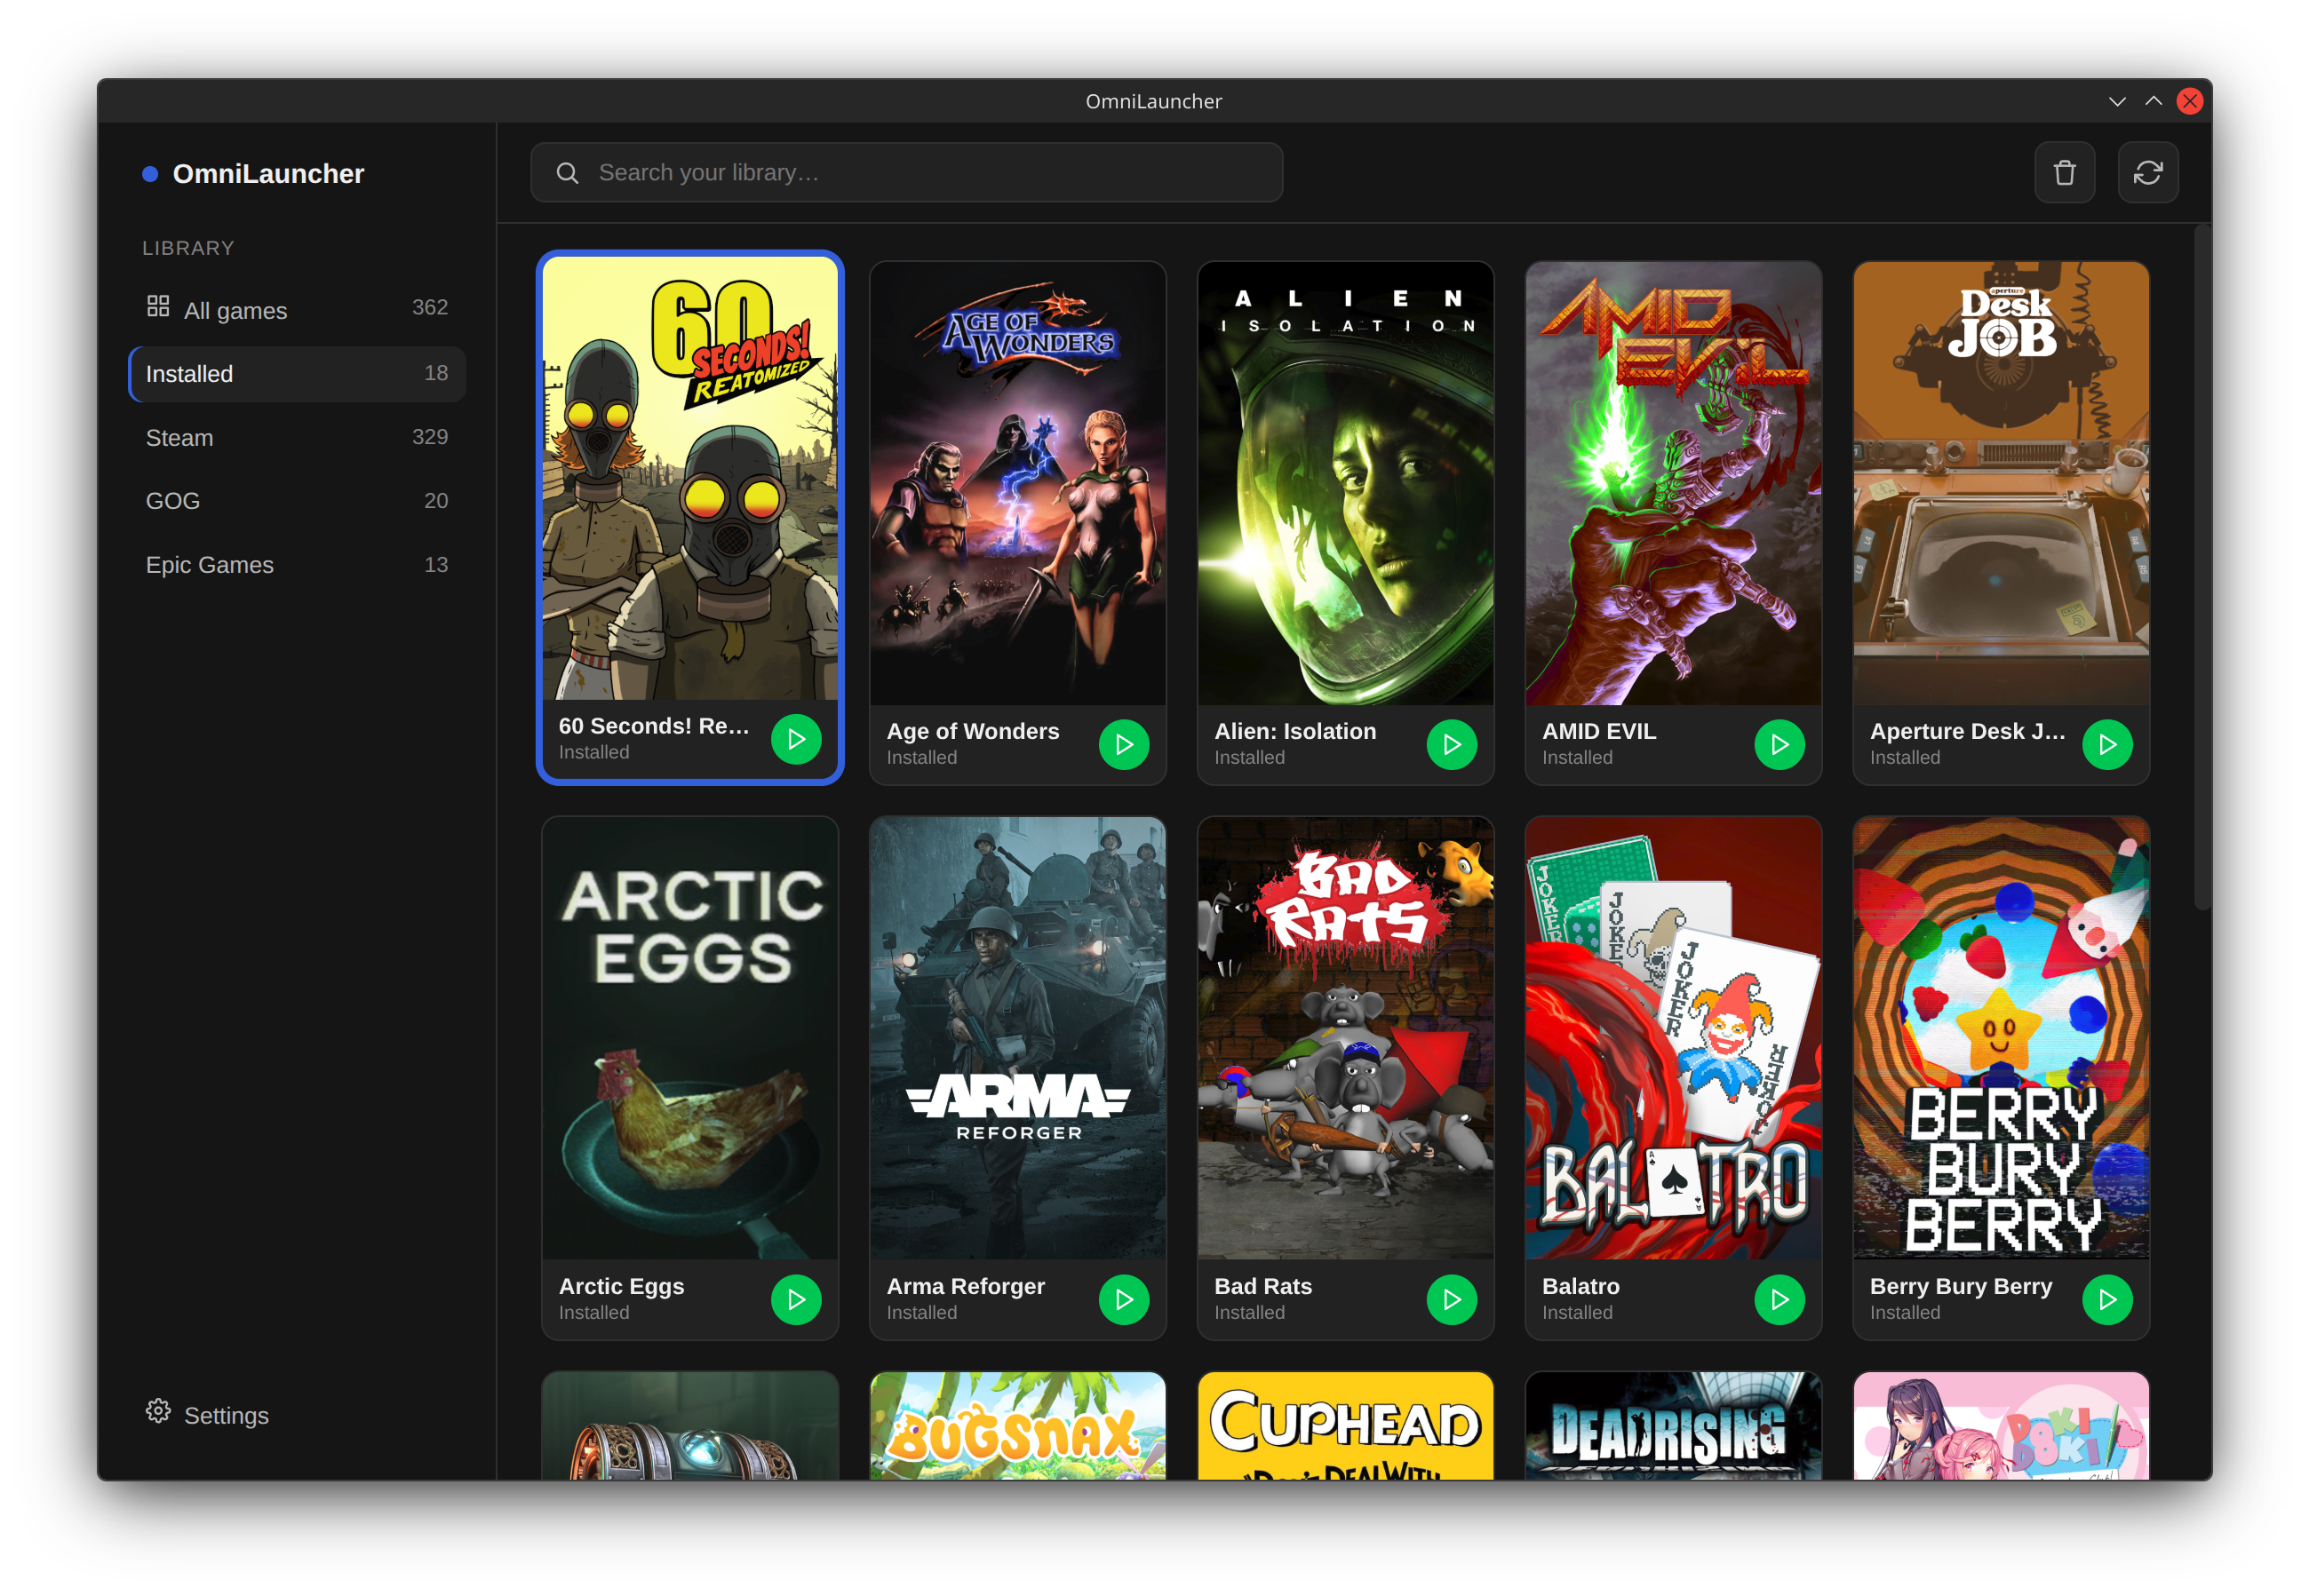Click the OmniLauncher sidebar heading
This screenshot has height=1596, width=2309.
click(x=268, y=174)
